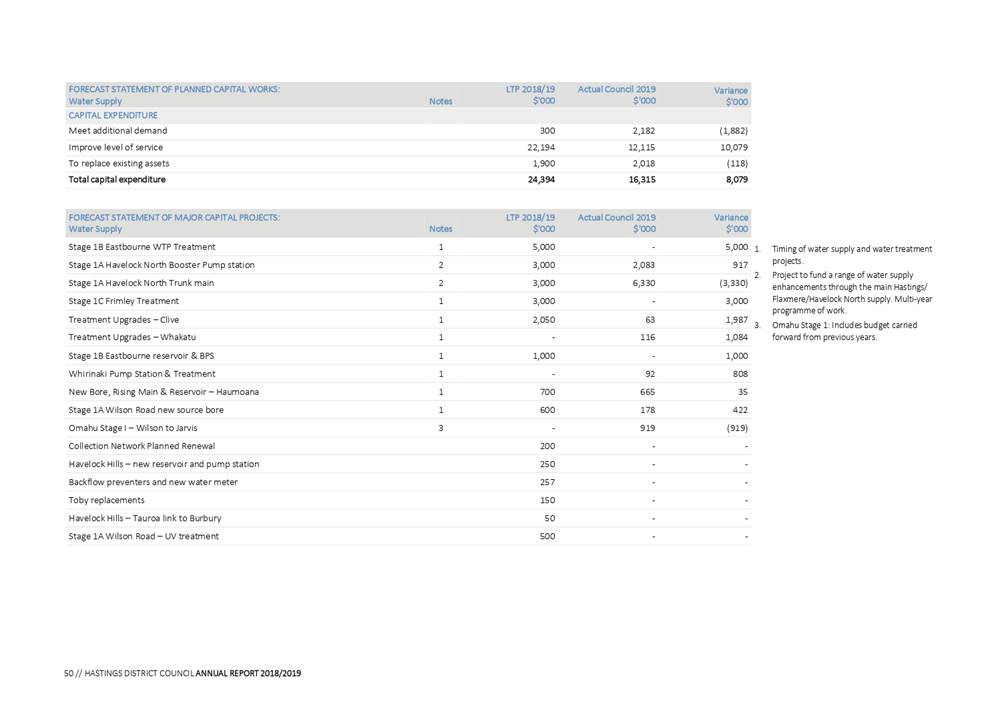Select 'New Bore, Rising Main & Reservoir – Haumoana'
The height and width of the screenshot is (711, 996).
click(163, 392)
